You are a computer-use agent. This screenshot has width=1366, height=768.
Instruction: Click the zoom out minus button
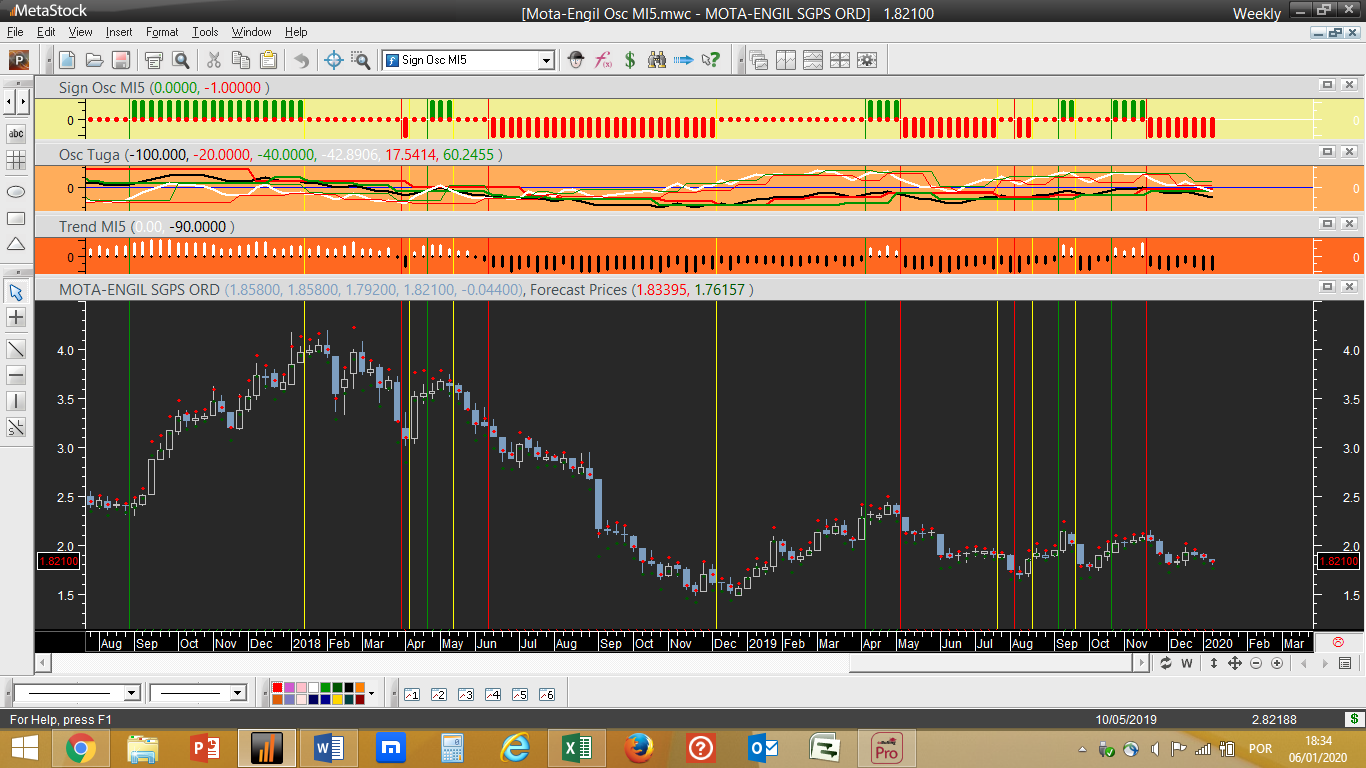1256,663
